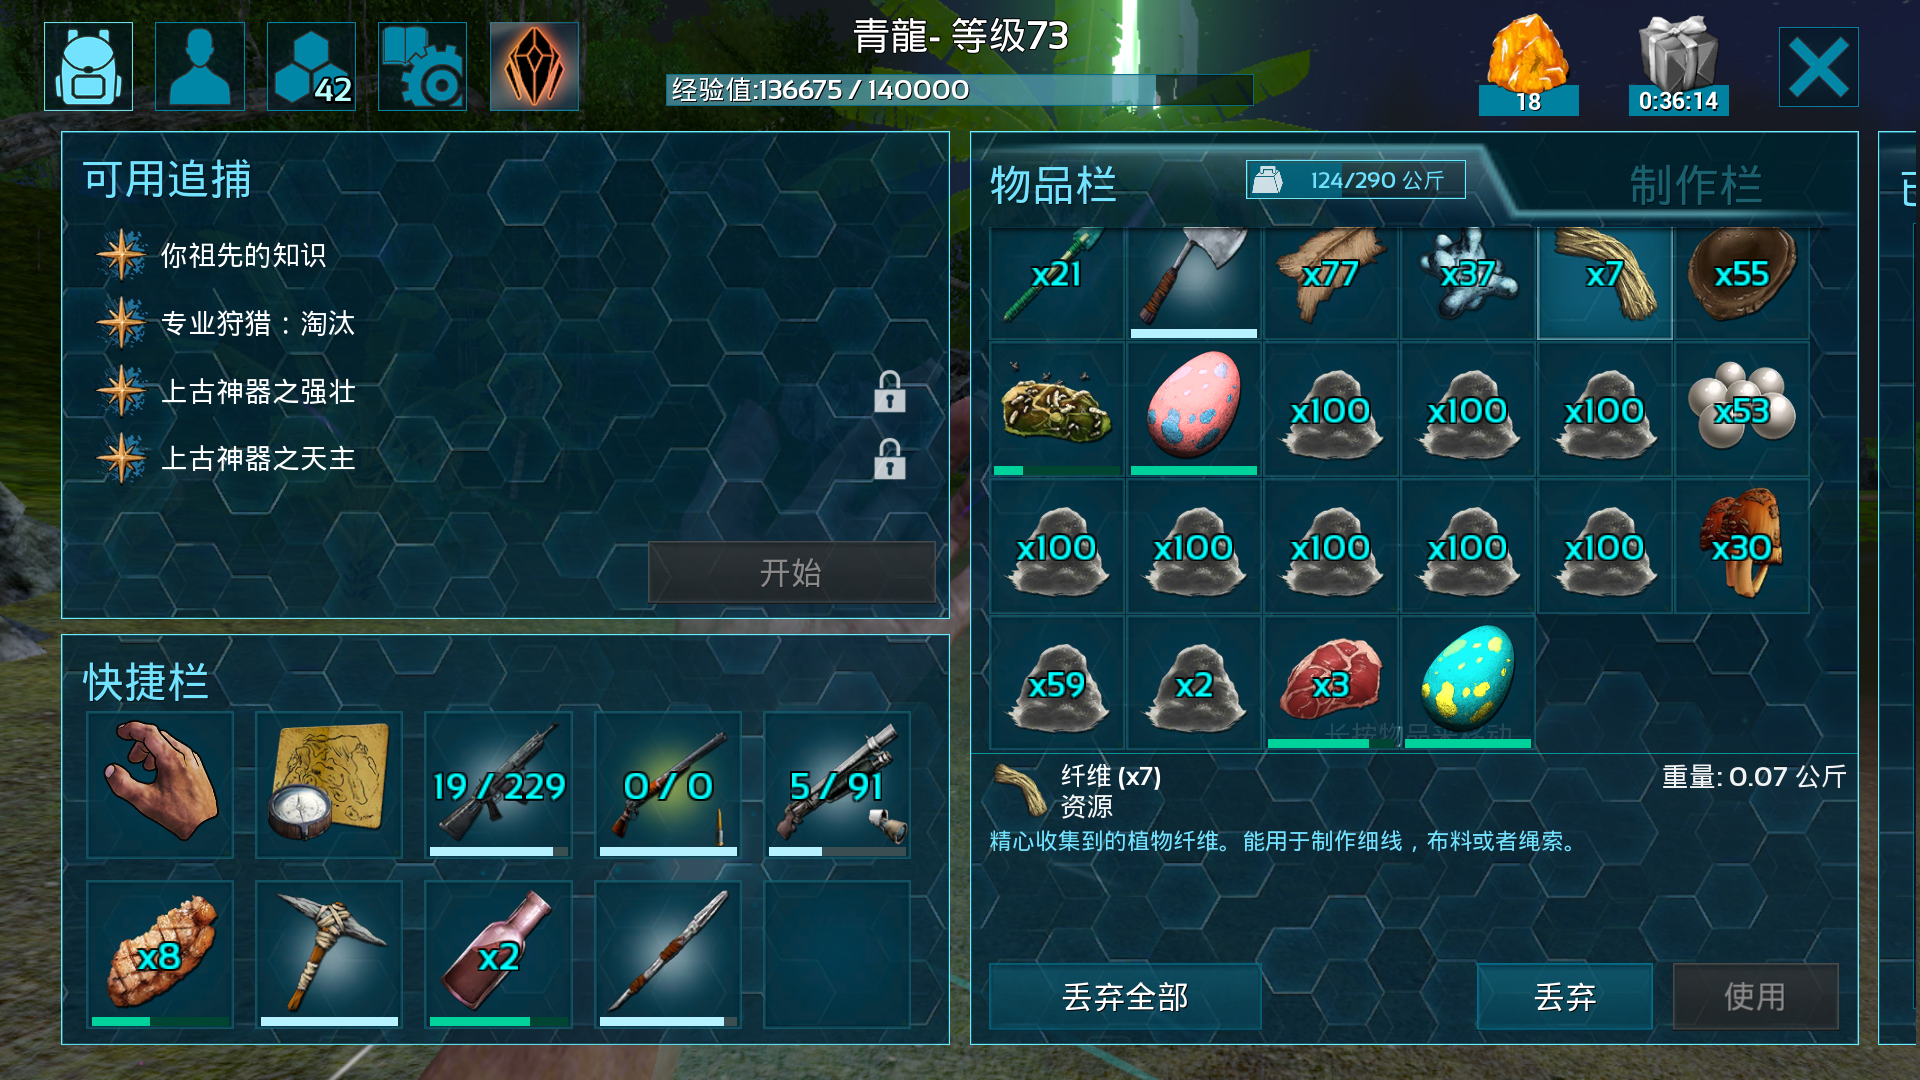Switch to the 物品栏 tab

point(1053,185)
